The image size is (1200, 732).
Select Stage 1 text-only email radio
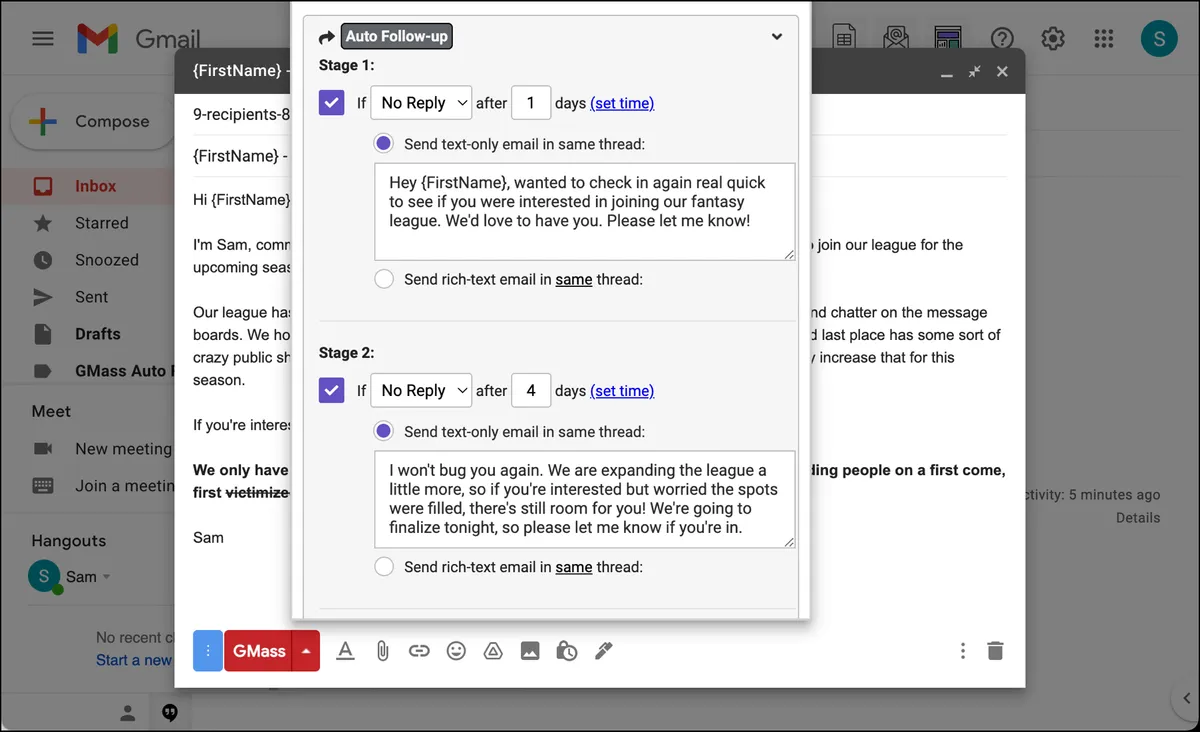click(x=384, y=144)
